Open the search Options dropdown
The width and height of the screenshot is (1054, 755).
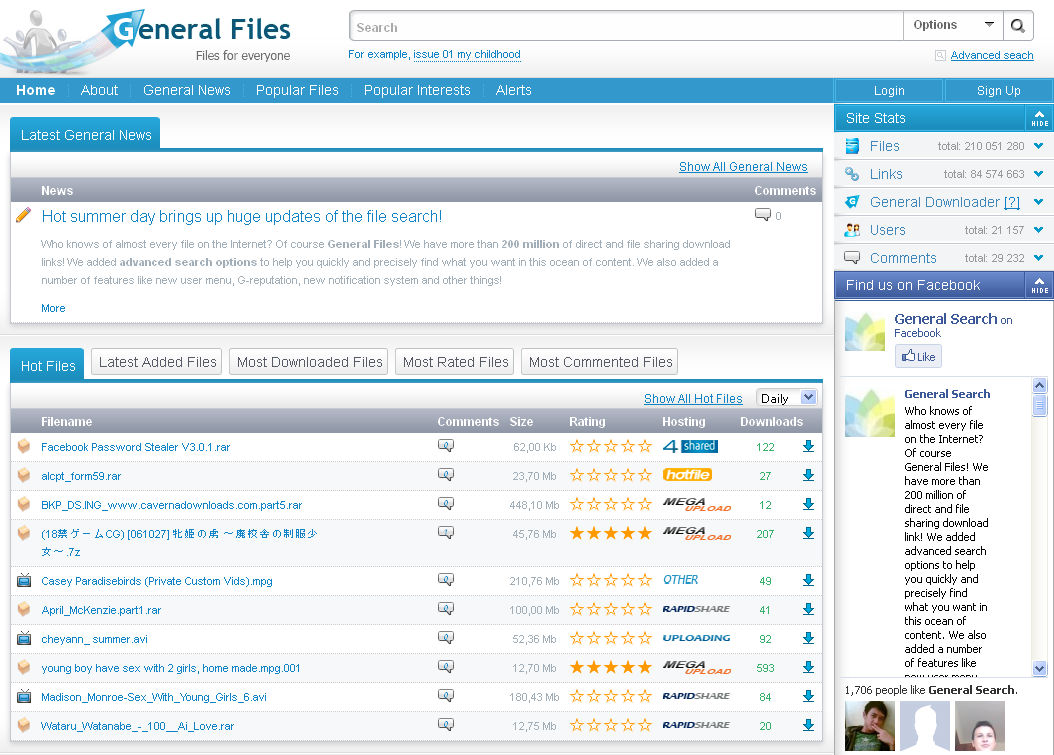[953, 26]
